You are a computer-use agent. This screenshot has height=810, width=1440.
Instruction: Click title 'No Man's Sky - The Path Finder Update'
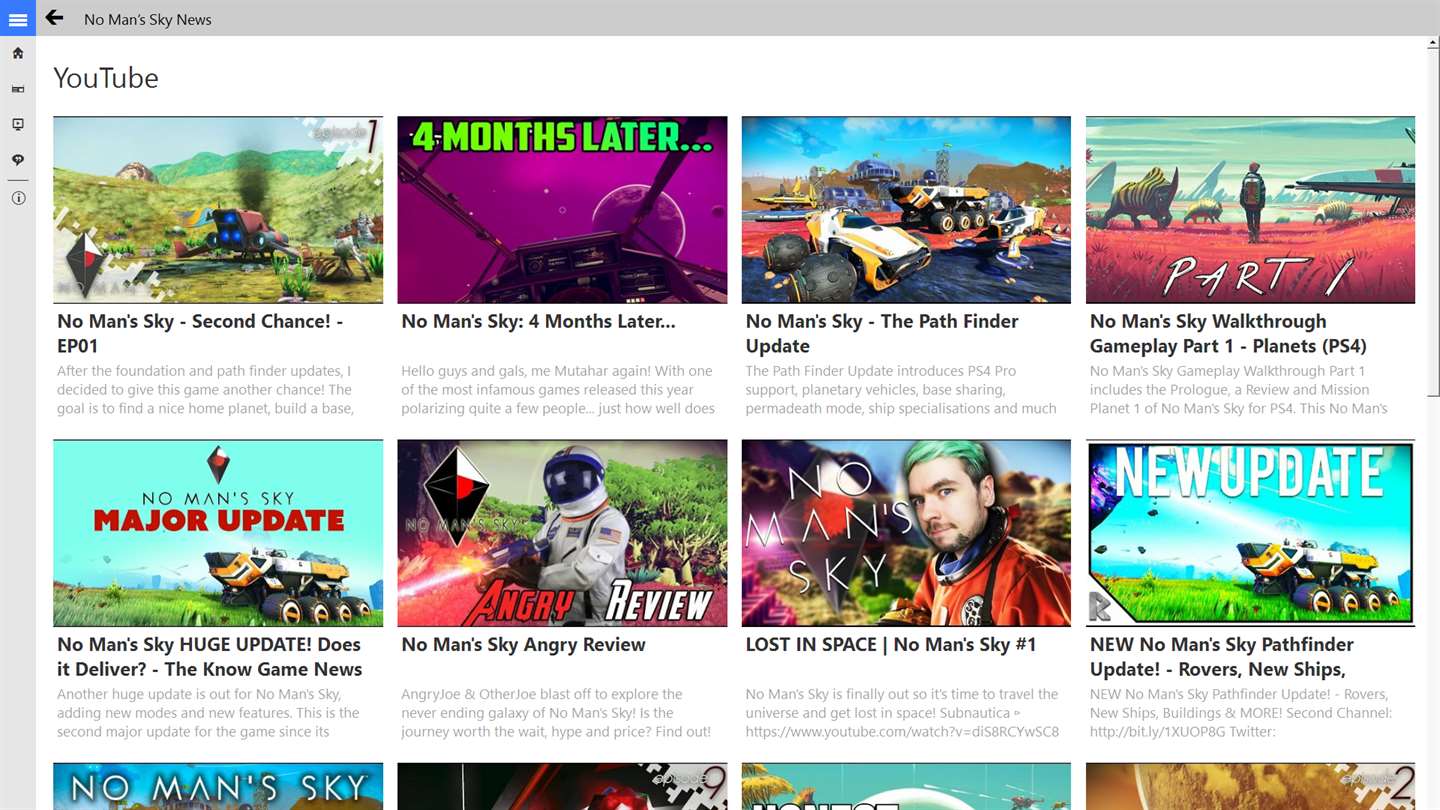(882, 333)
